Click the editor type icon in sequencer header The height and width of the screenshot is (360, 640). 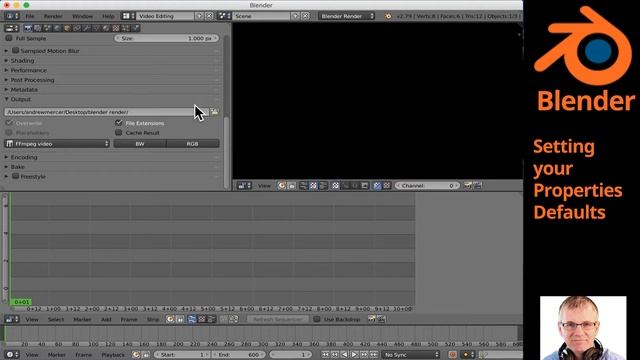point(11,319)
